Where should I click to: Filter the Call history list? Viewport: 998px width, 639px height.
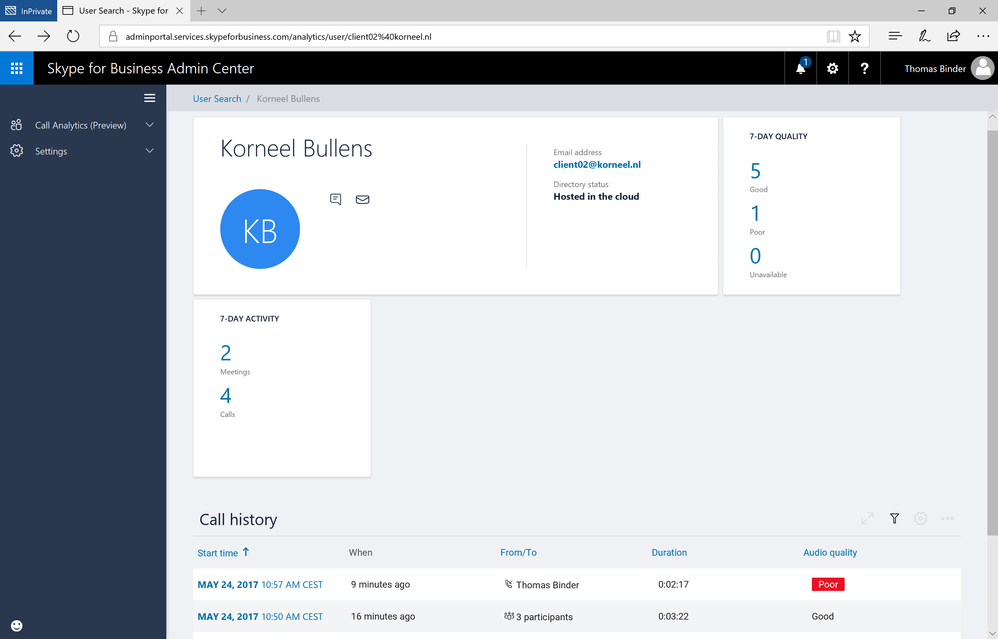[x=894, y=518]
